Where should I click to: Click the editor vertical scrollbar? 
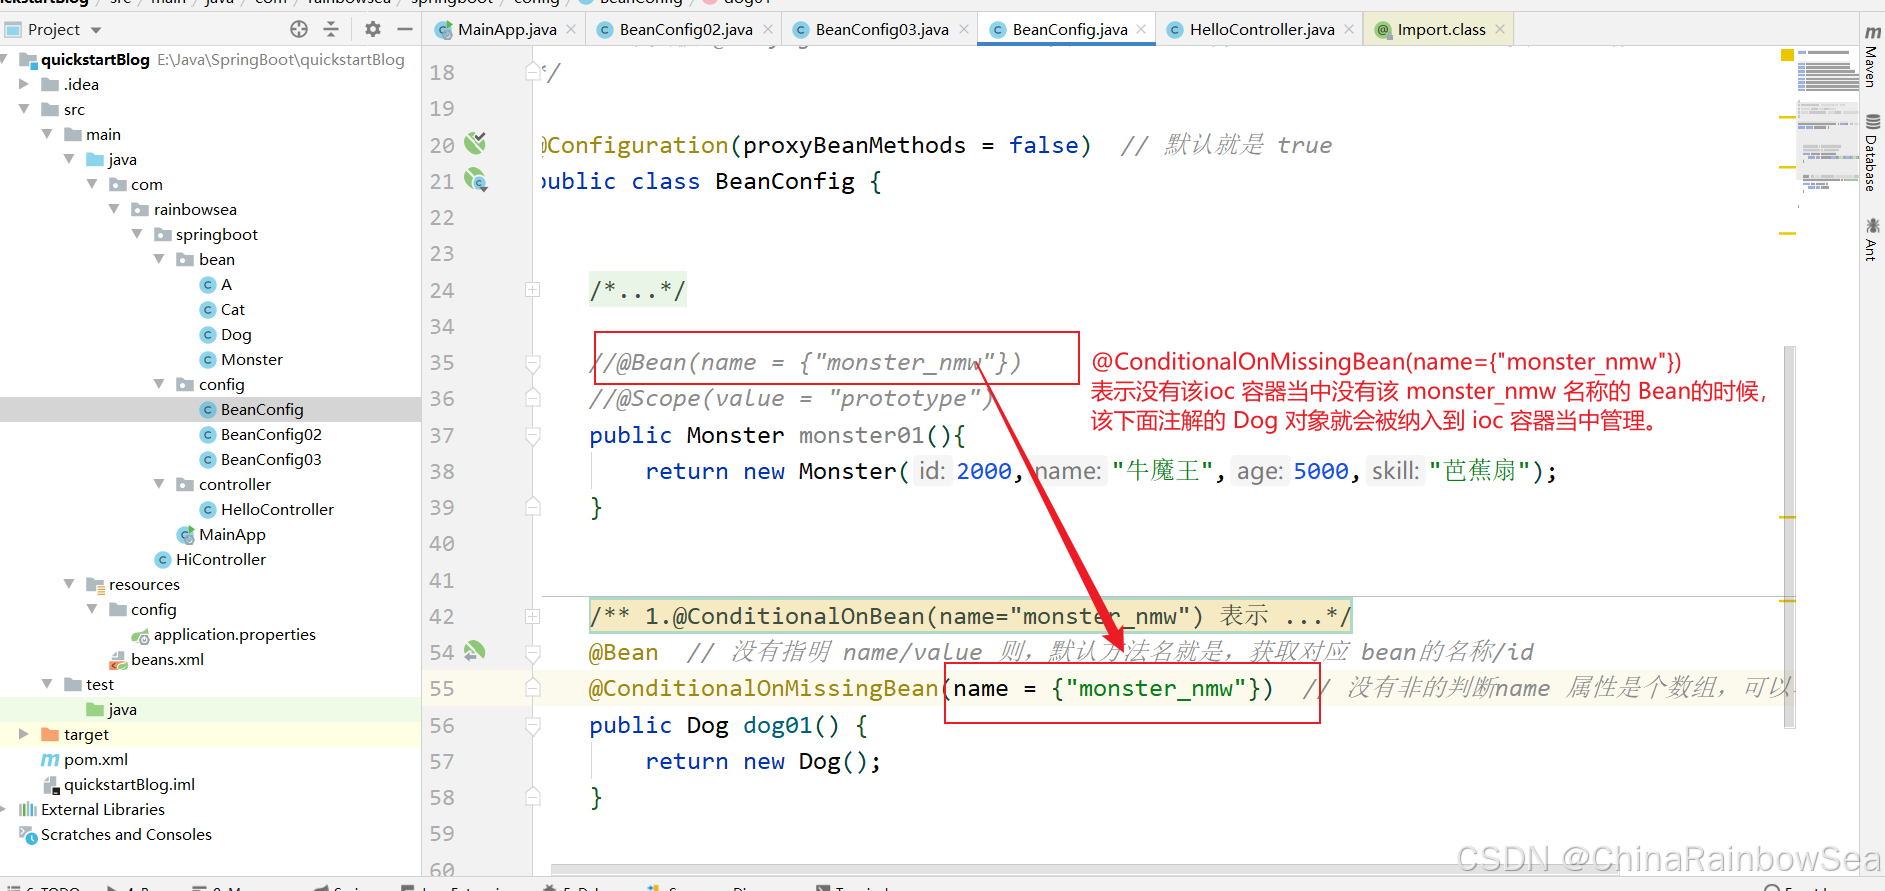[x=1789, y=537]
